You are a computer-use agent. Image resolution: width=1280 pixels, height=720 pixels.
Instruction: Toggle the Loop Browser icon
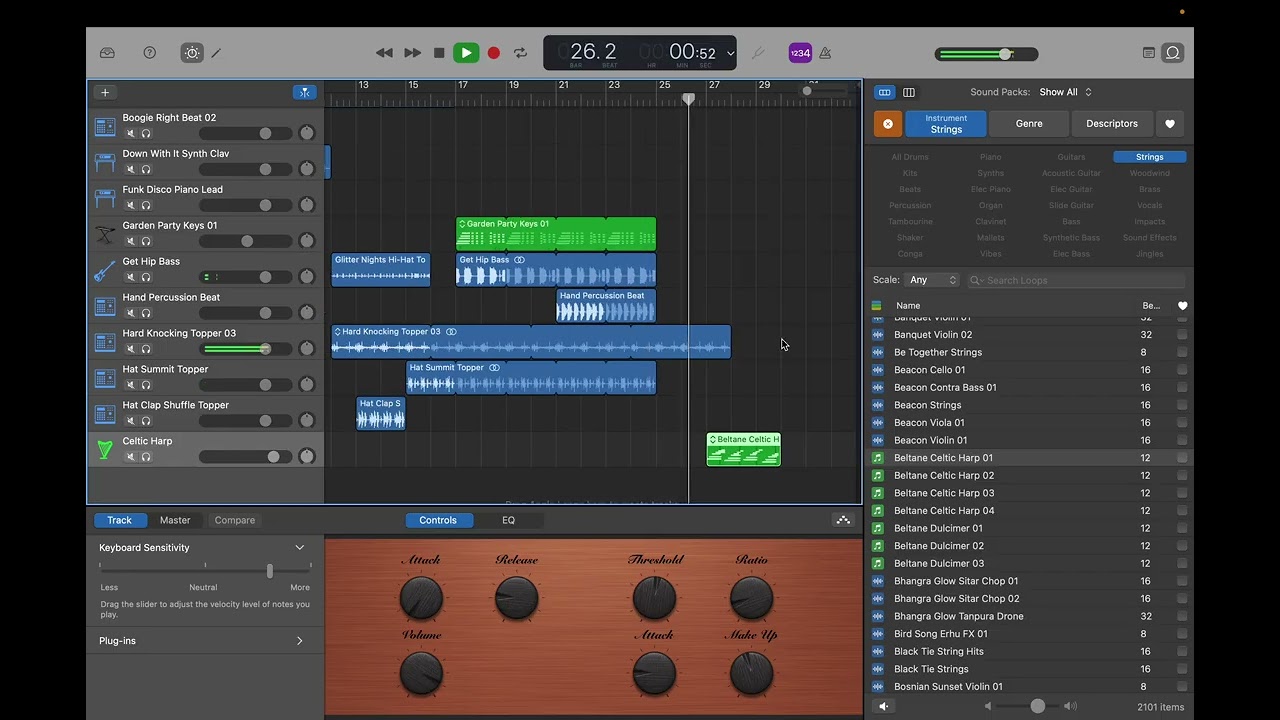coord(1173,53)
